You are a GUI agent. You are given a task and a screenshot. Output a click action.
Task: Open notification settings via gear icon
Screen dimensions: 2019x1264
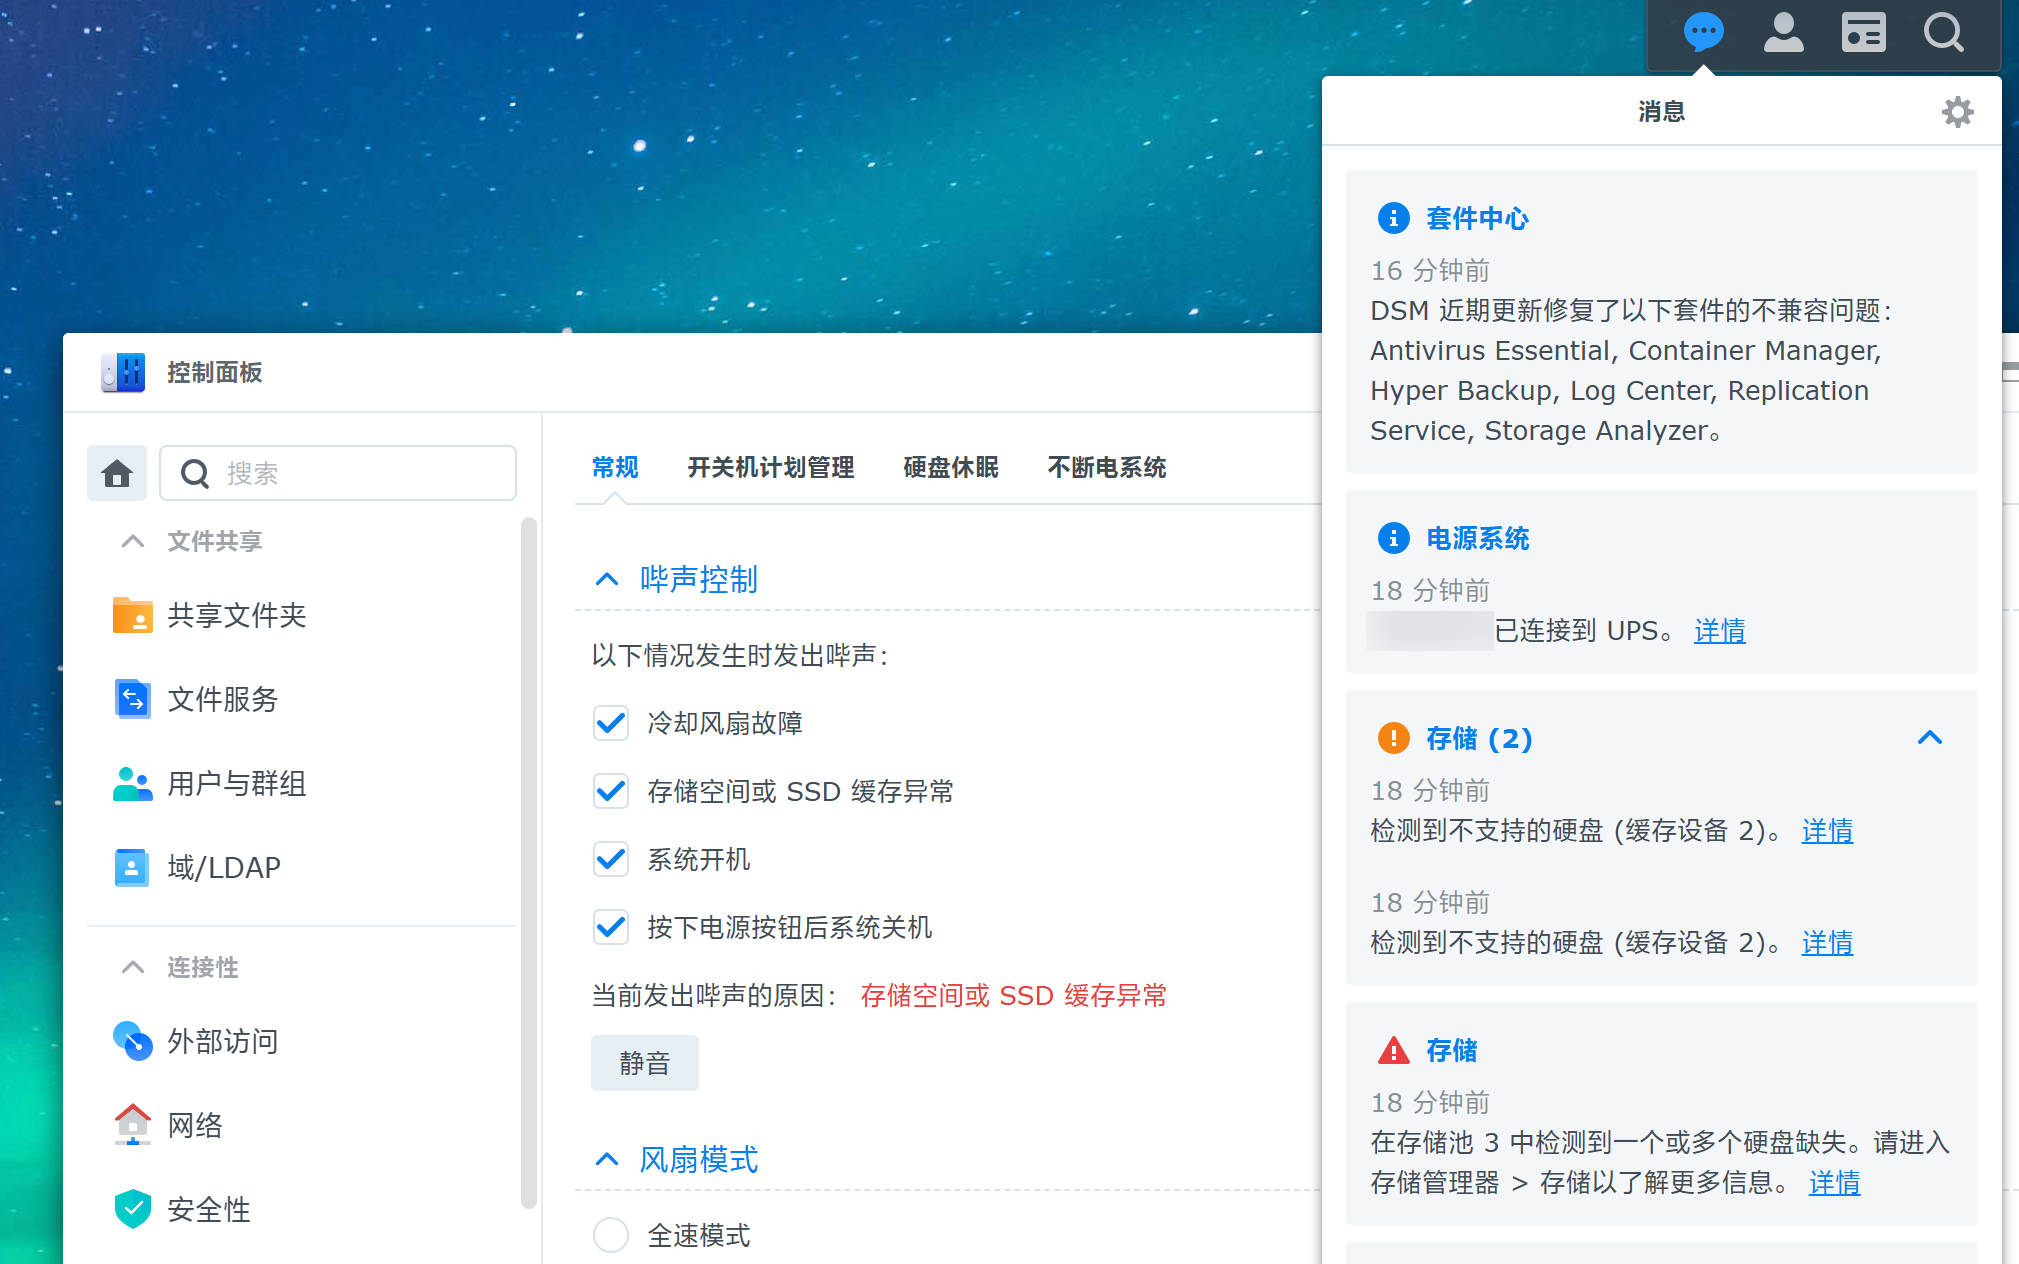(1957, 112)
